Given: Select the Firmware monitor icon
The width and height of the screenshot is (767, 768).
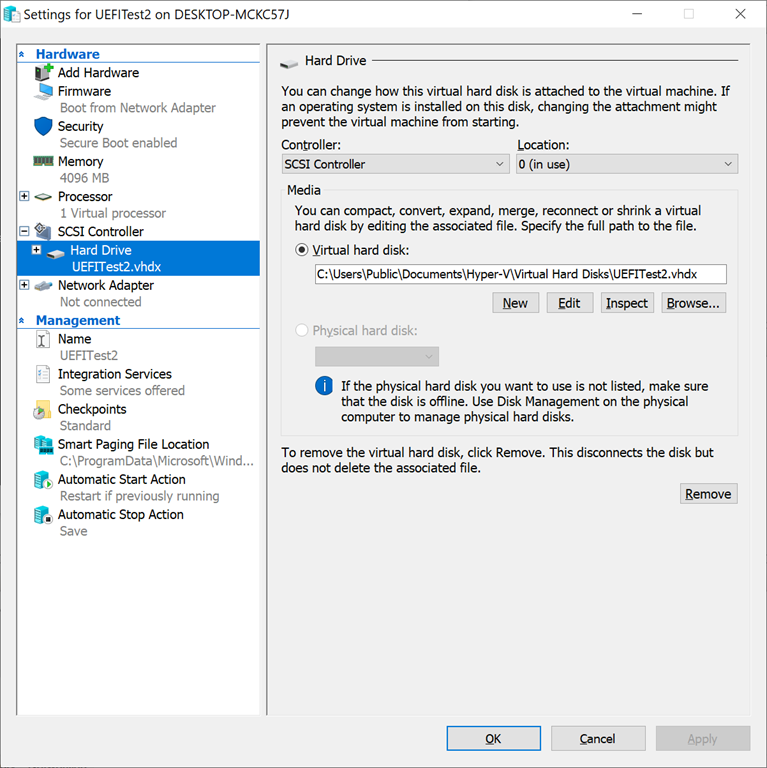Looking at the screenshot, I should (43, 91).
